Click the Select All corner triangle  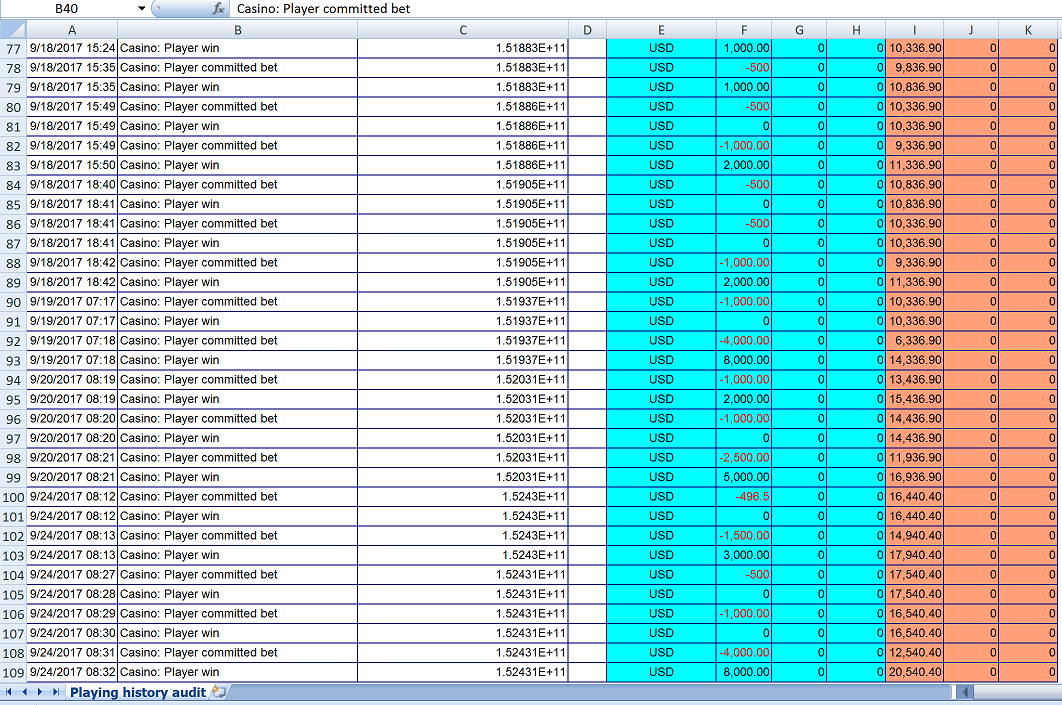(13, 30)
